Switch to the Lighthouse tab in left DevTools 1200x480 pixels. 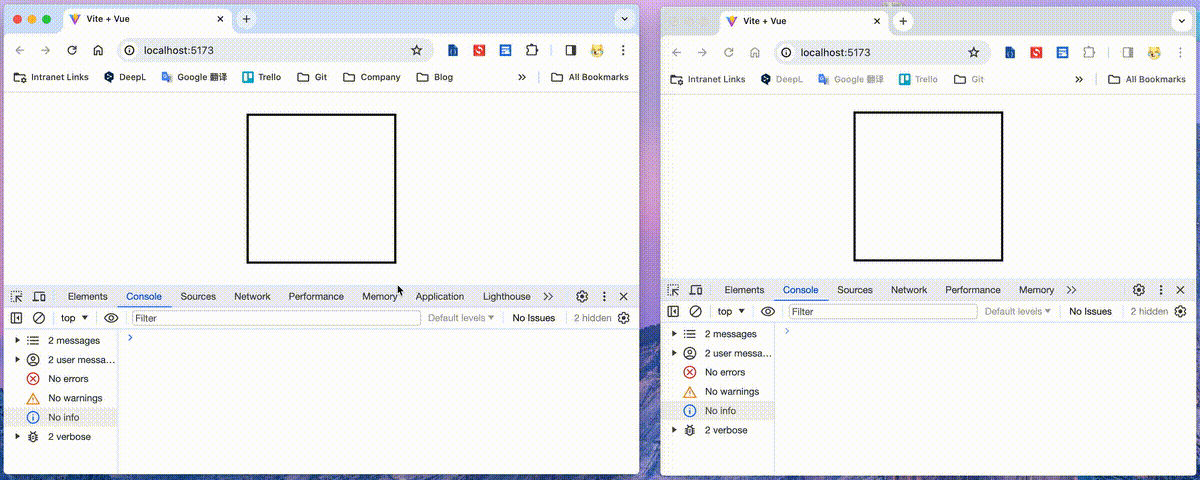tap(506, 297)
